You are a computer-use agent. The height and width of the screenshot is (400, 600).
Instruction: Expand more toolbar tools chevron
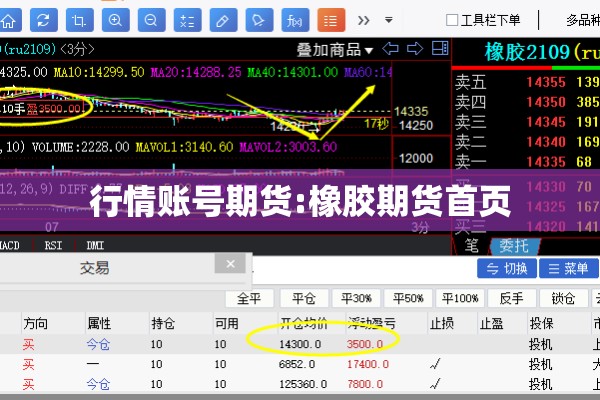tap(364, 20)
